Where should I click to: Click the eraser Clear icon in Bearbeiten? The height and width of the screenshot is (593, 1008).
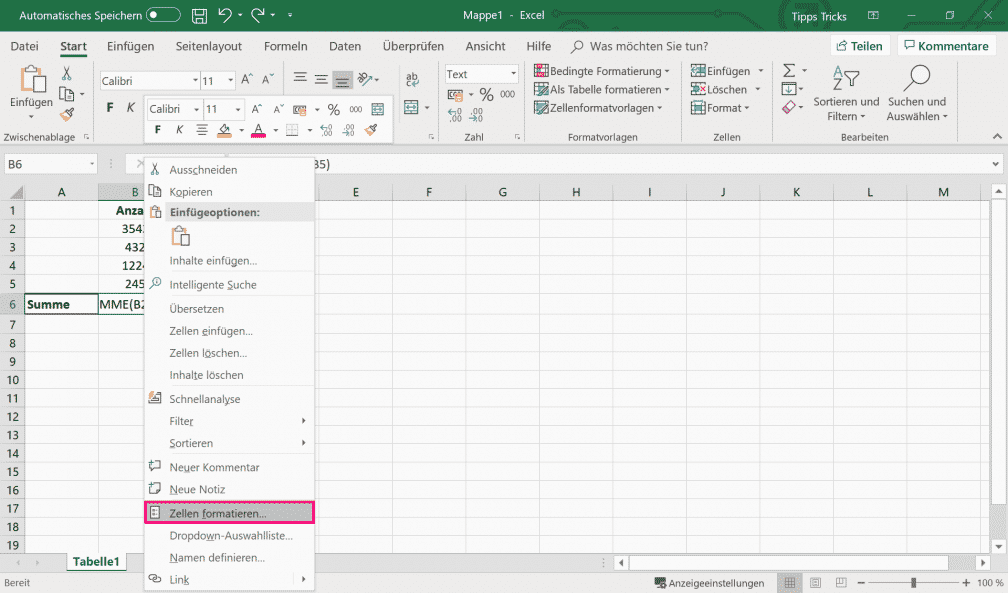click(789, 107)
